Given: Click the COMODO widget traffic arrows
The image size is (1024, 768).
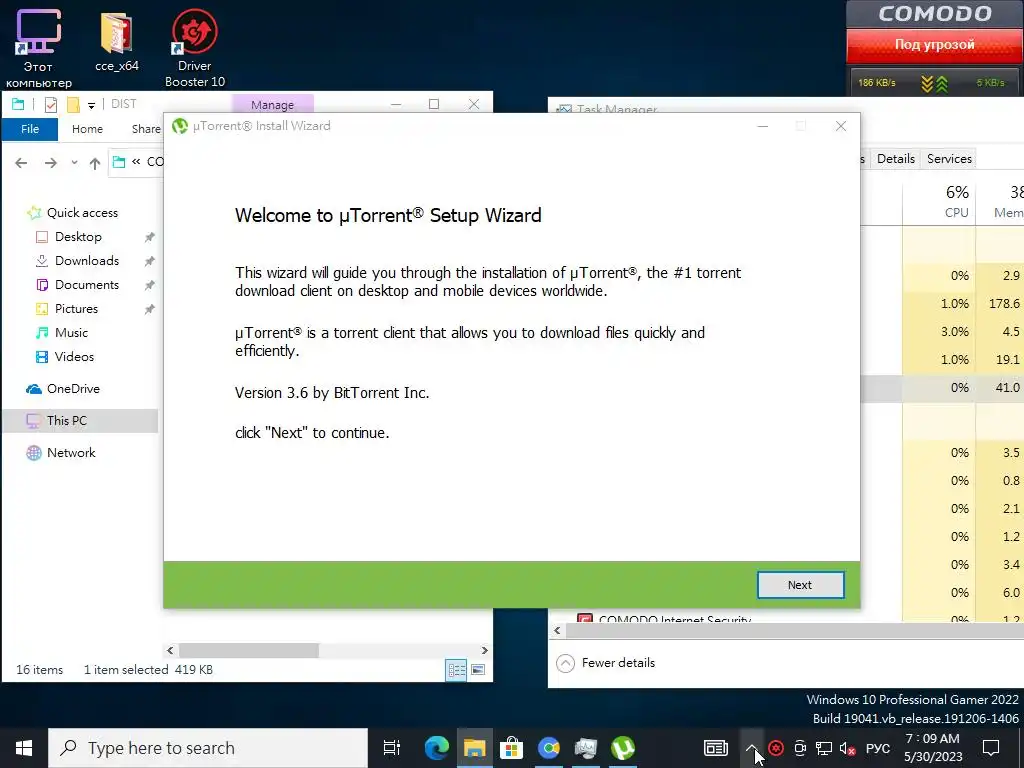Looking at the screenshot, I should [934, 84].
